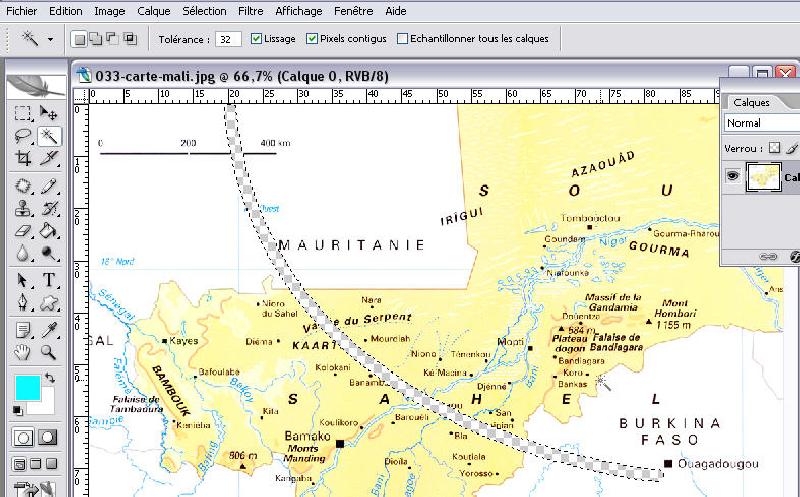Select the Zoom magnifier tool
The height and width of the screenshot is (497, 800).
click(49, 352)
